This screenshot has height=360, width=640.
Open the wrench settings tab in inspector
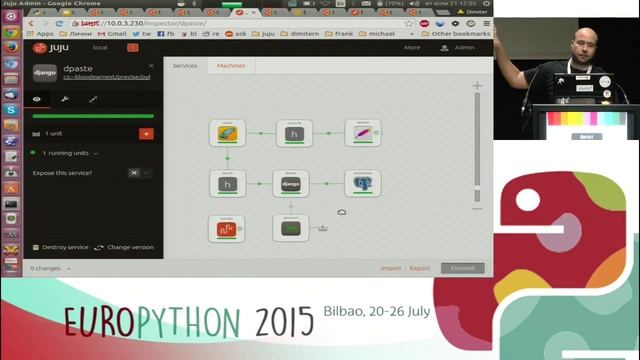tap(64, 99)
